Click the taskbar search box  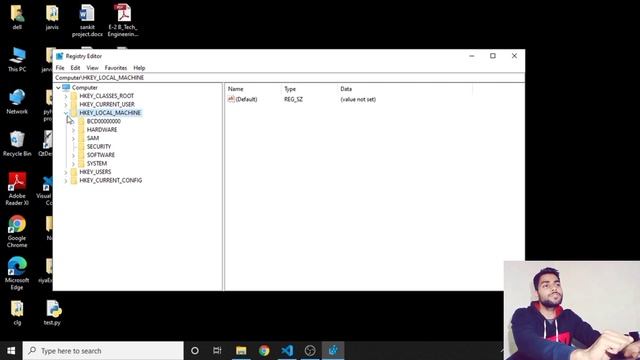point(103,351)
